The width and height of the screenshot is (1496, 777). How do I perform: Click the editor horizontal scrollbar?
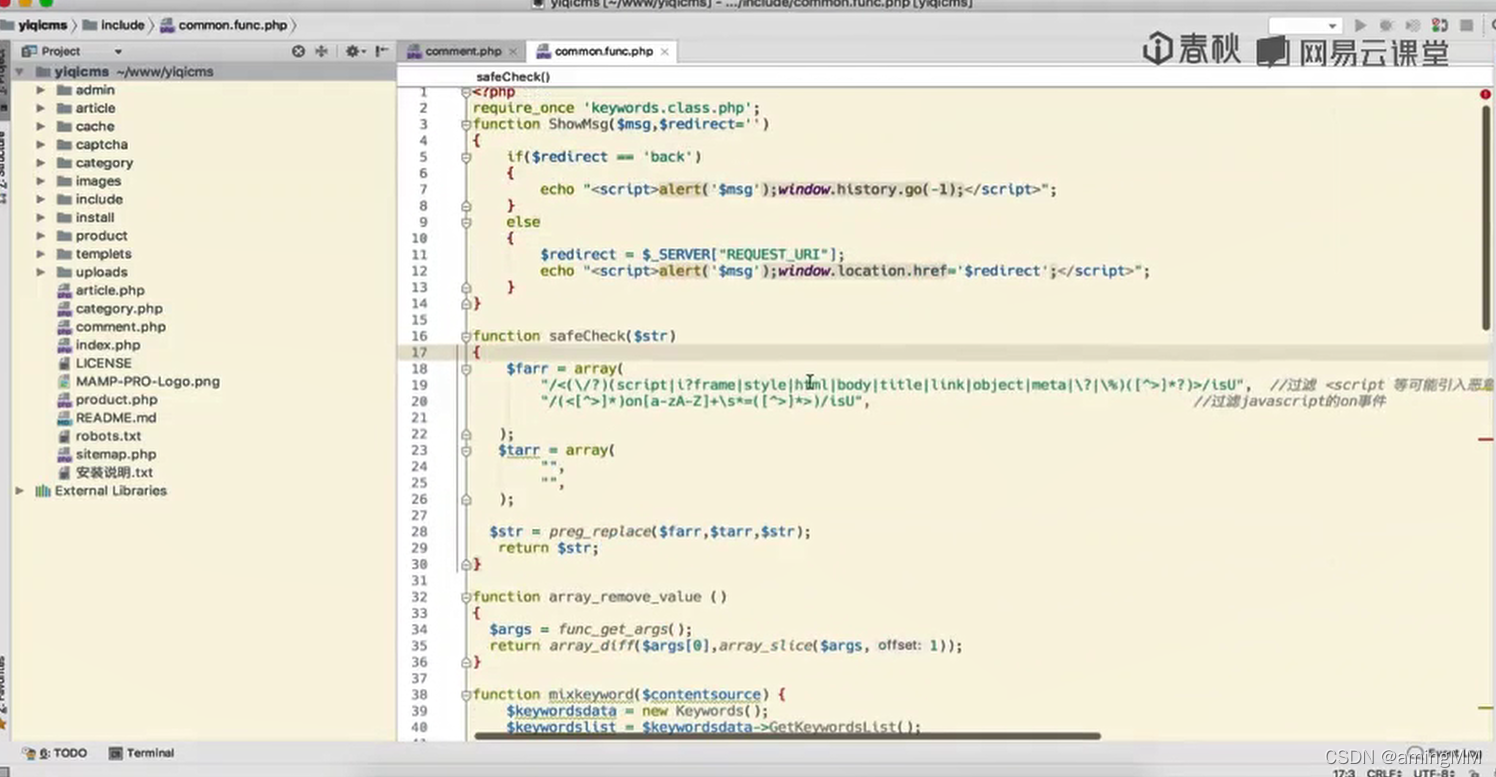787,736
